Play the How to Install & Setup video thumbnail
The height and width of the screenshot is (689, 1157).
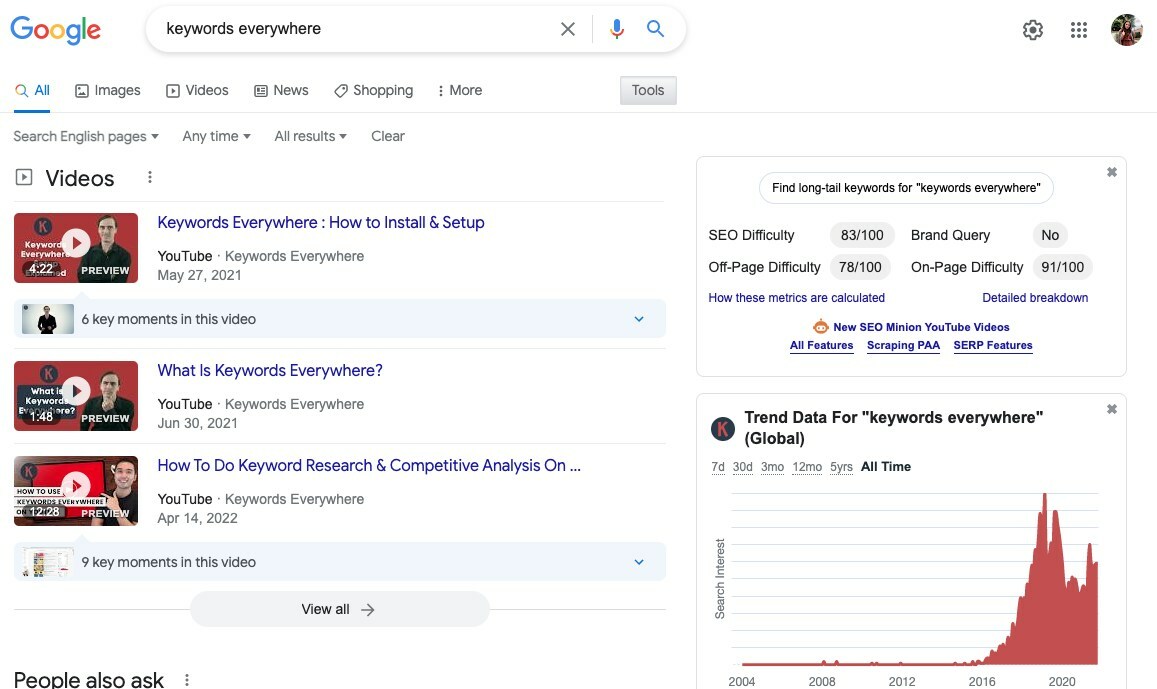point(76,248)
